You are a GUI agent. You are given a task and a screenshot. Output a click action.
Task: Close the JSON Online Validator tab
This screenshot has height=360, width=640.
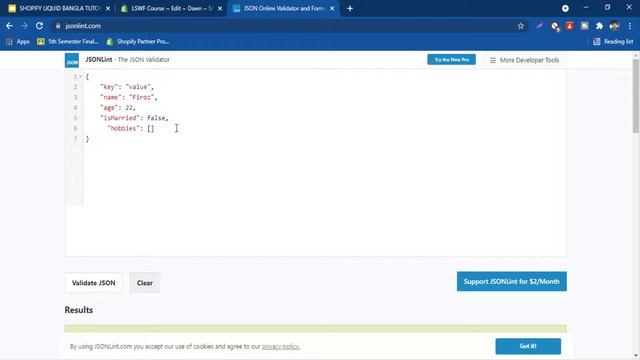332,9
